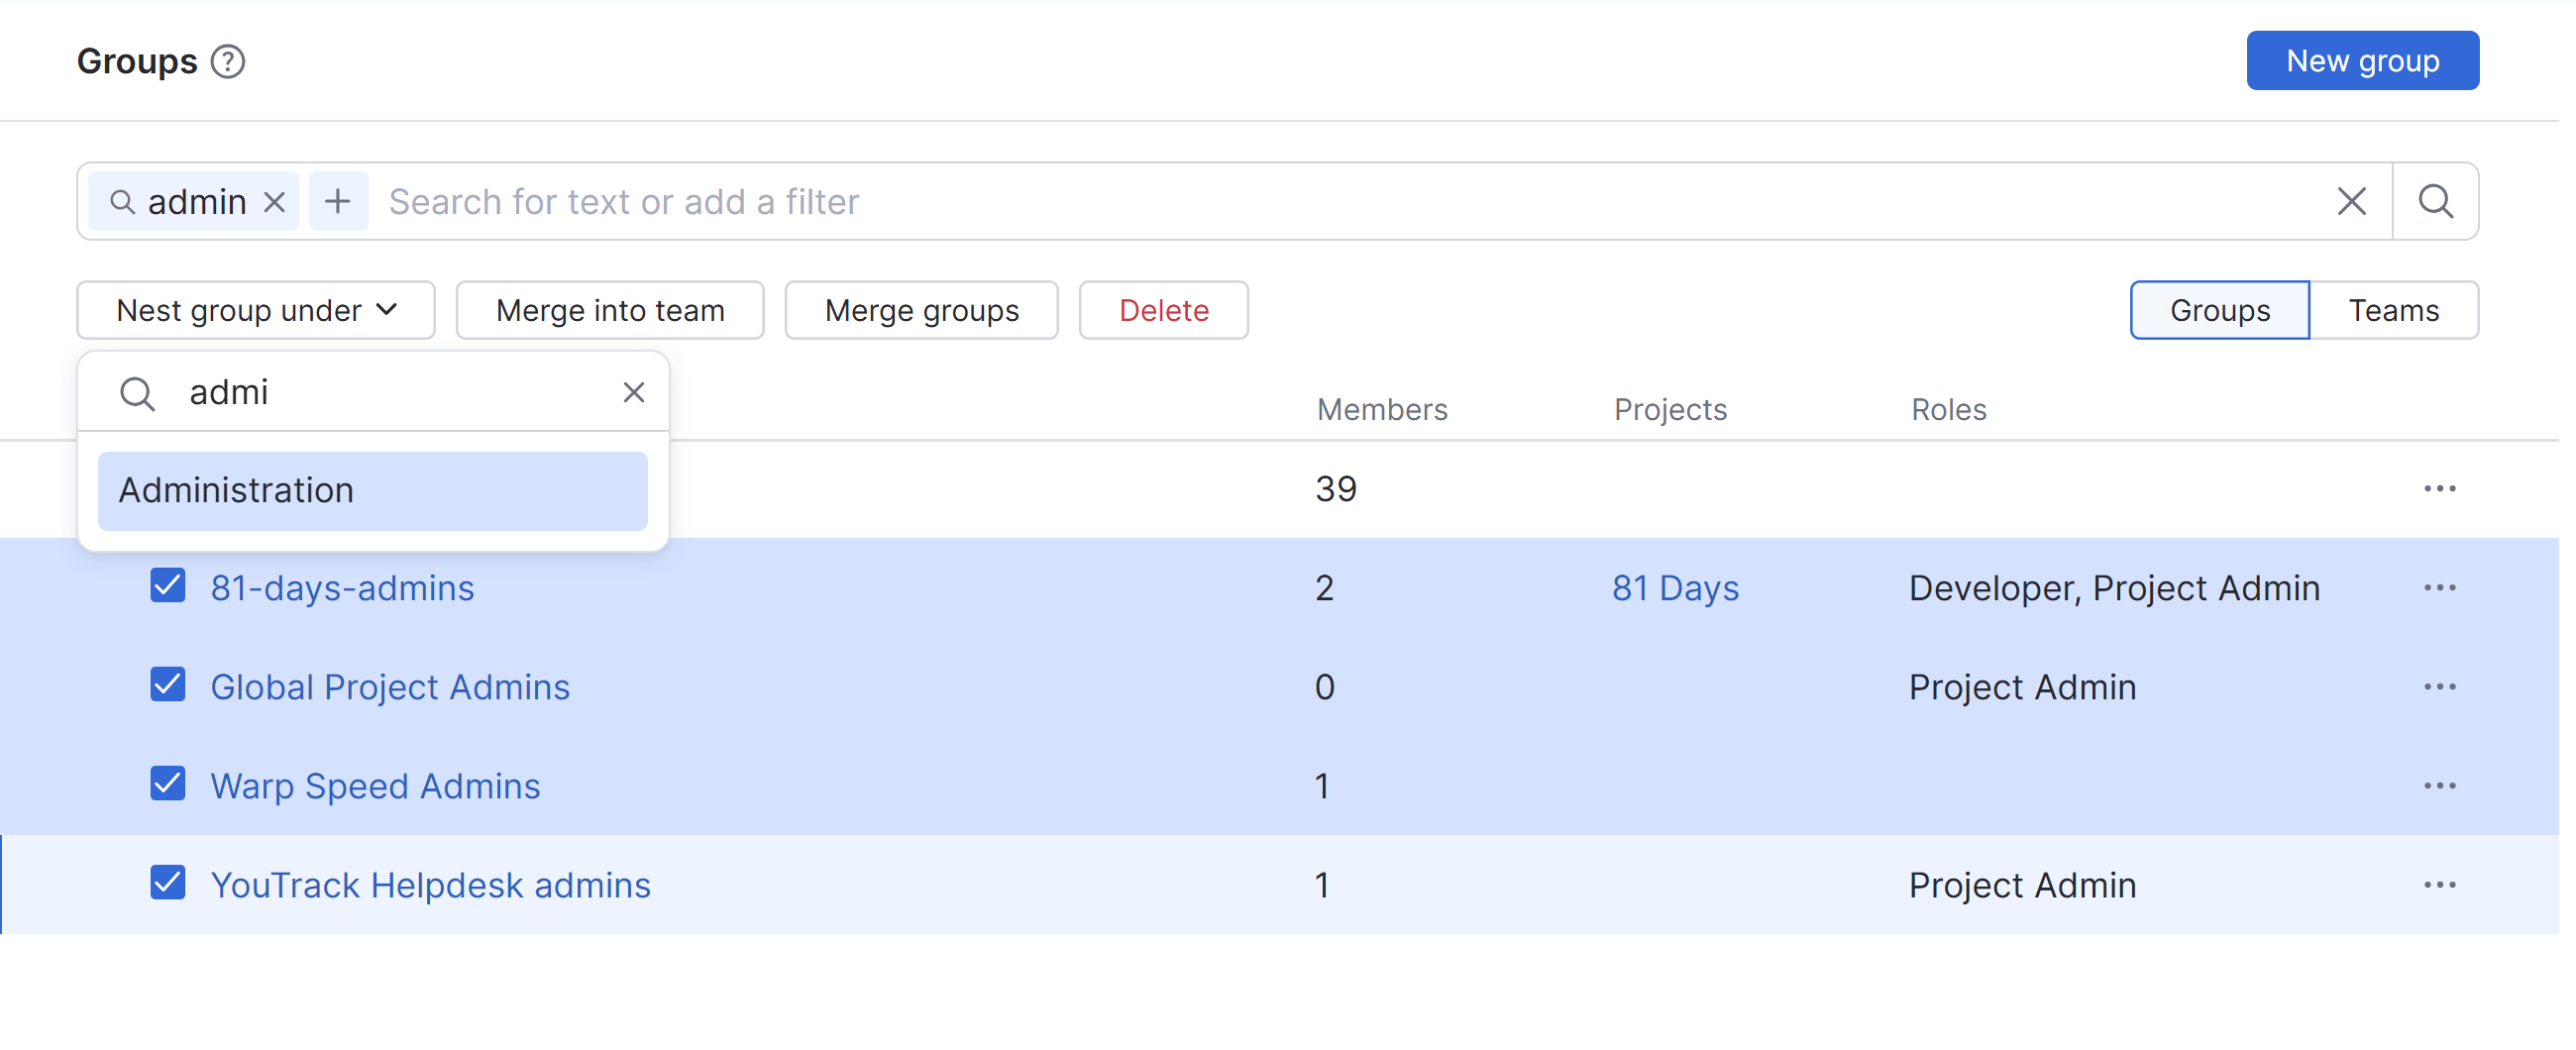This screenshot has width=2576, height=1050.
Task: Open more options for Global Project Admins
Action: pyautogui.click(x=2438, y=687)
